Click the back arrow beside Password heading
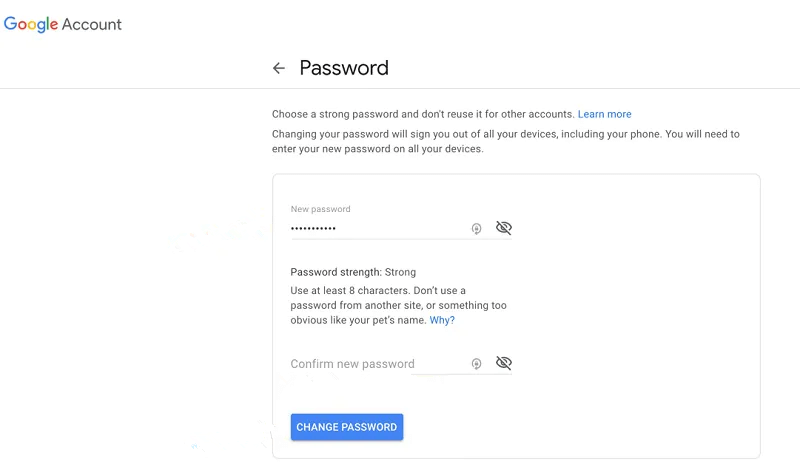 coord(279,69)
